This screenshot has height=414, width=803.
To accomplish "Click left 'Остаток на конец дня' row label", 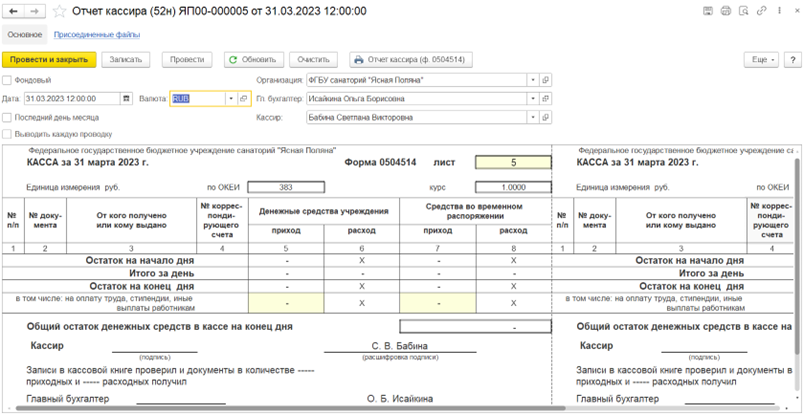I will click(142, 286).
